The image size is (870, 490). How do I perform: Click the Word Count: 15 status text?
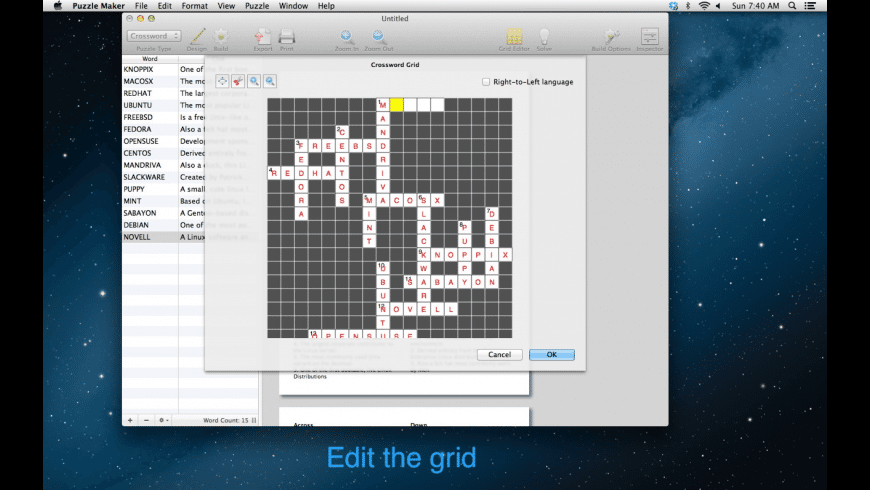click(x=226, y=420)
